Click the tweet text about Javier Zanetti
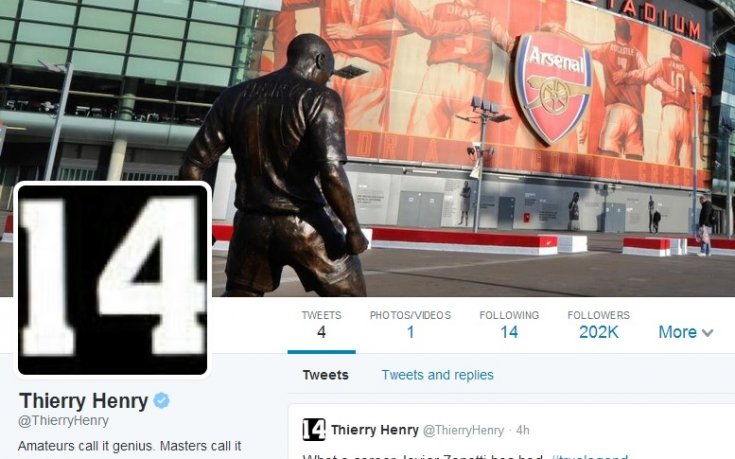Image resolution: width=735 pixels, height=459 pixels. pos(465,456)
